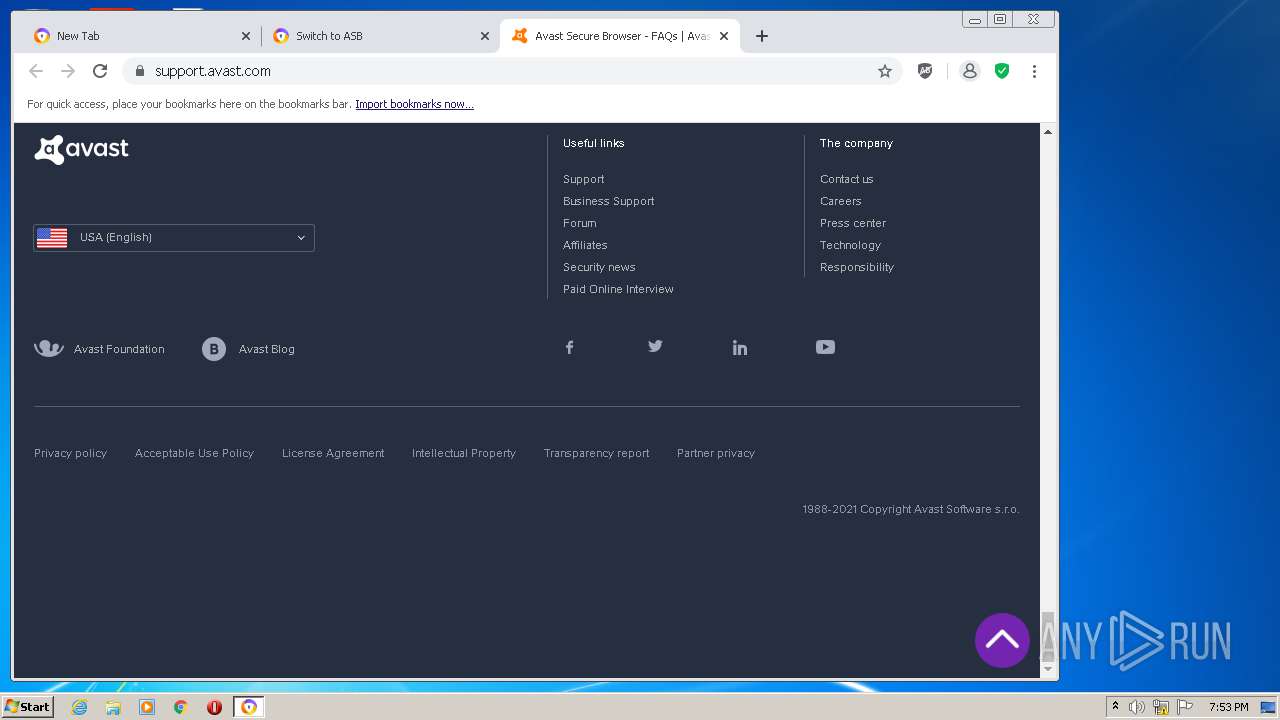Click the address bar showing support.avast.com

coord(510,71)
